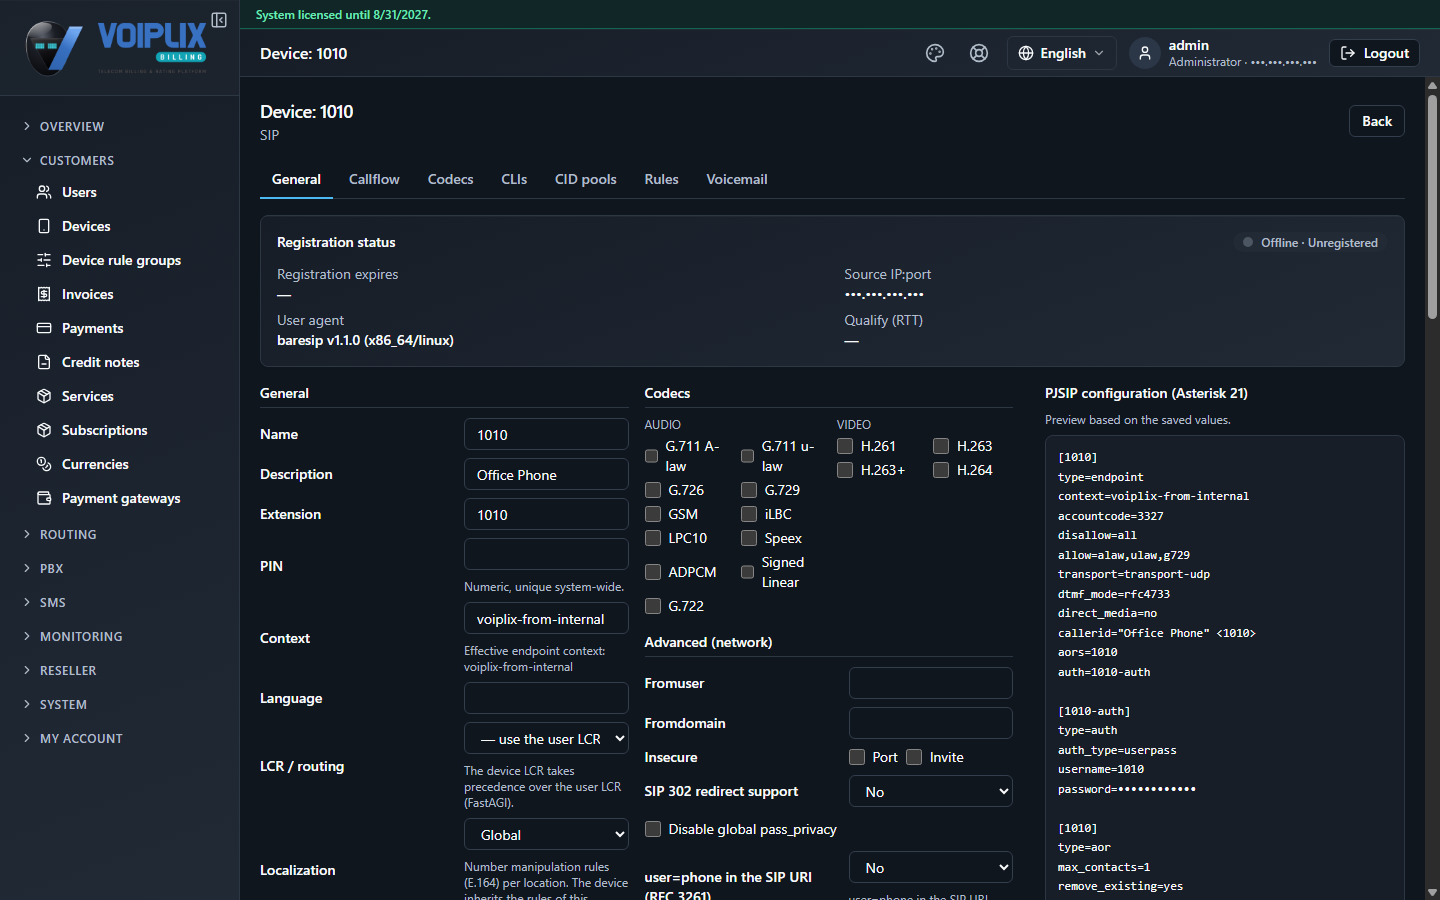Click the admin user avatar icon
Viewport: 1440px width, 900px height.
(1145, 53)
